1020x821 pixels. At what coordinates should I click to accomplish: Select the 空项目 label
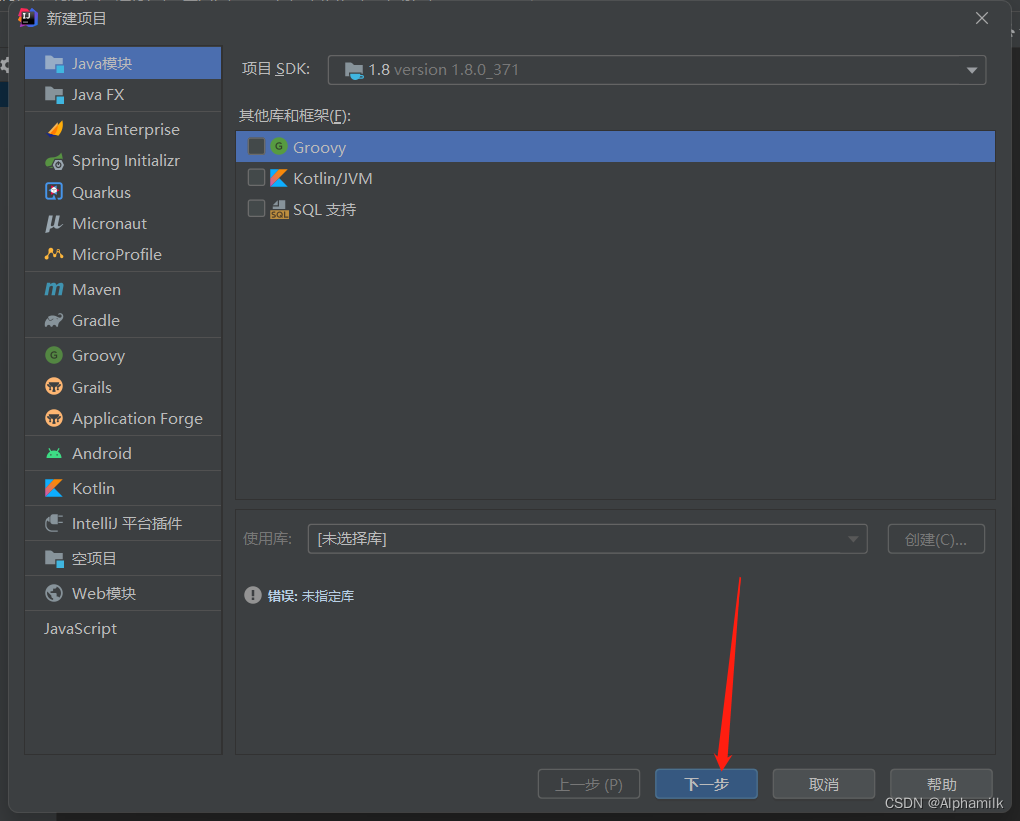(x=94, y=558)
